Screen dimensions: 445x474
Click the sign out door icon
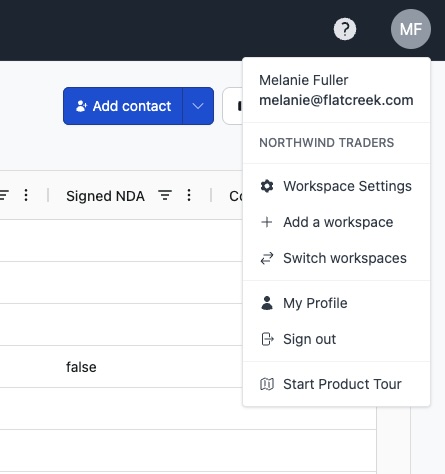click(267, 339)
